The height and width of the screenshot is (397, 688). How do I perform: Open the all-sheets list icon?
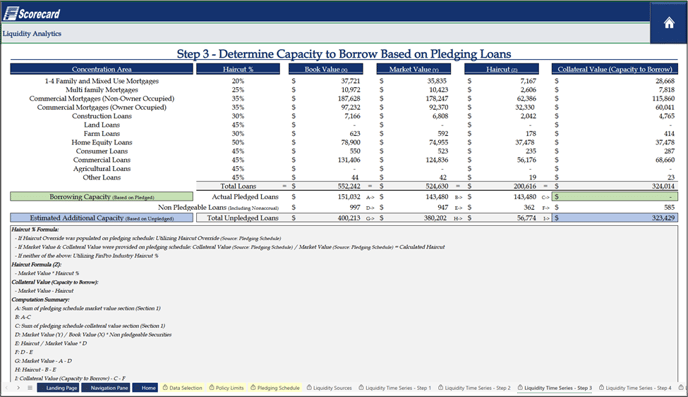pyautogui.click(x=30, y=388)
